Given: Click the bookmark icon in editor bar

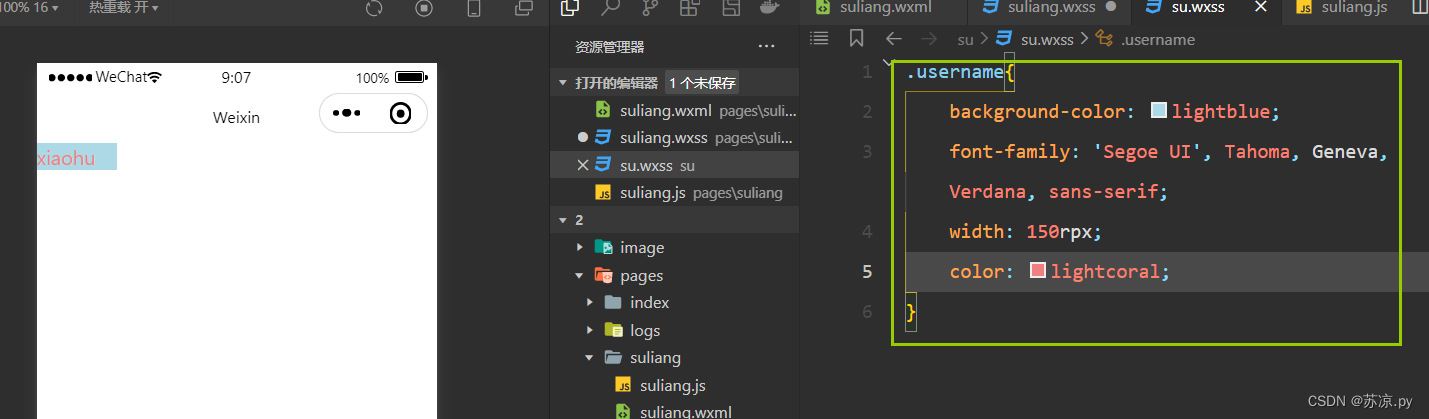Looking at the screenshot, I should pyautogui.click(x=856, y=39).
